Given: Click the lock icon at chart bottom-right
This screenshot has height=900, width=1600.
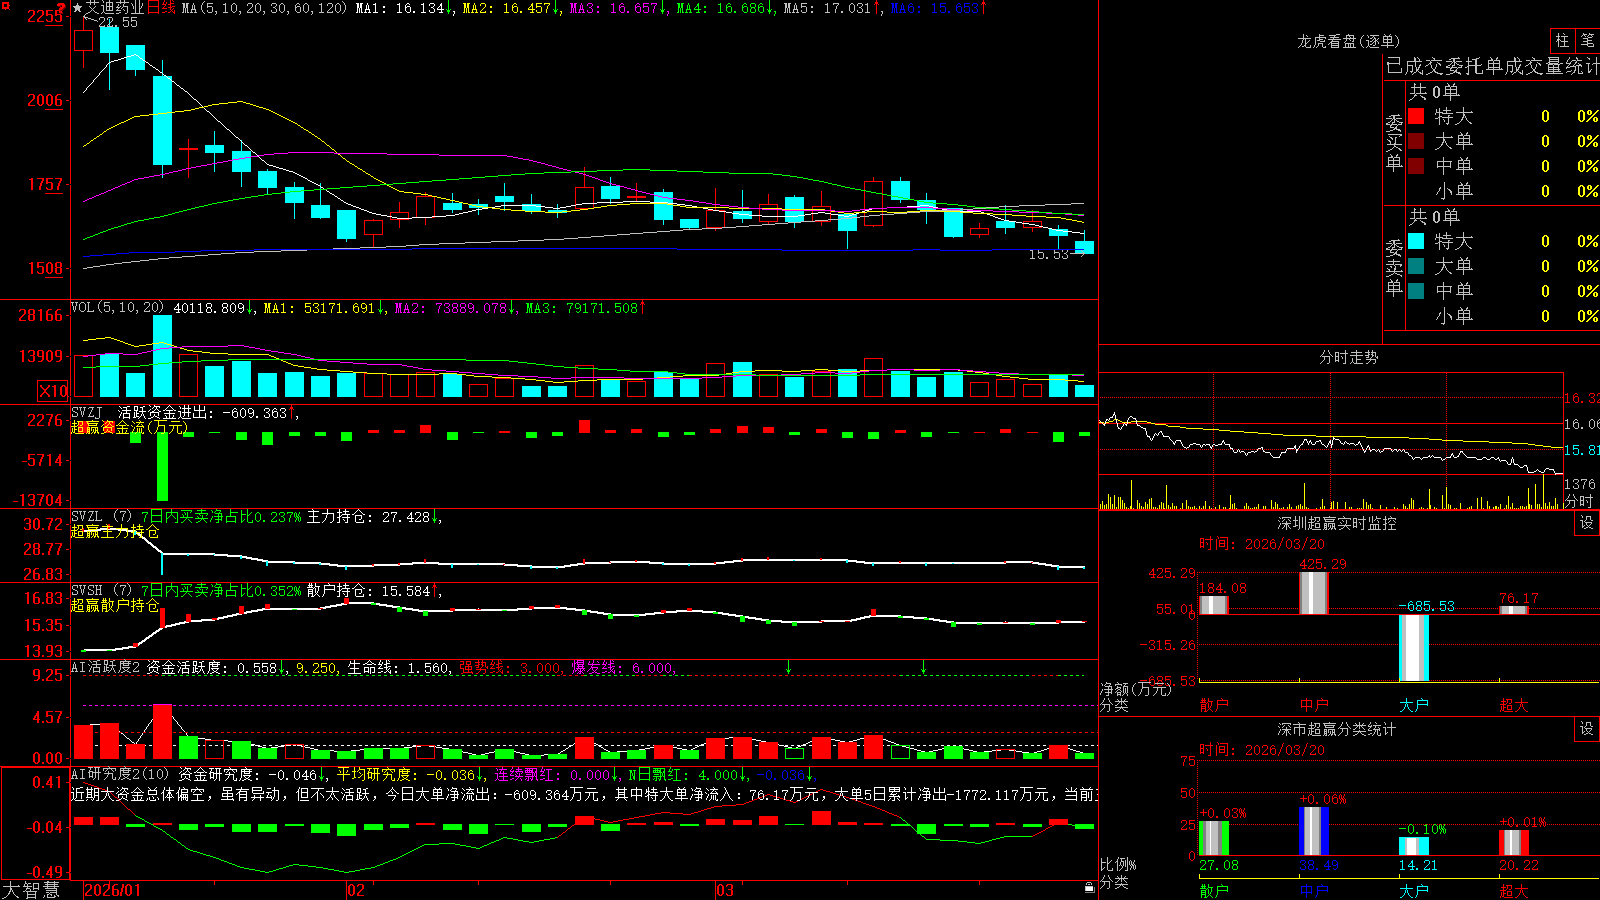Looking at the screenshot, I should pyautogui.click(x=1090, y=887).
